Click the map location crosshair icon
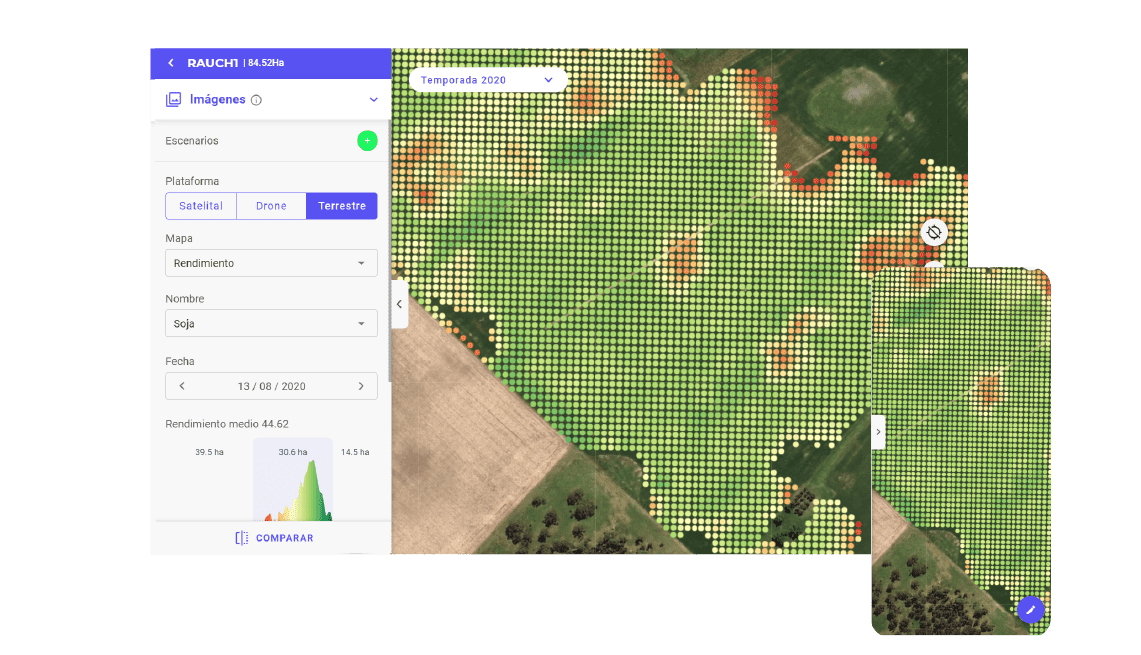1141x655 pixels. (x=934, y=233)
